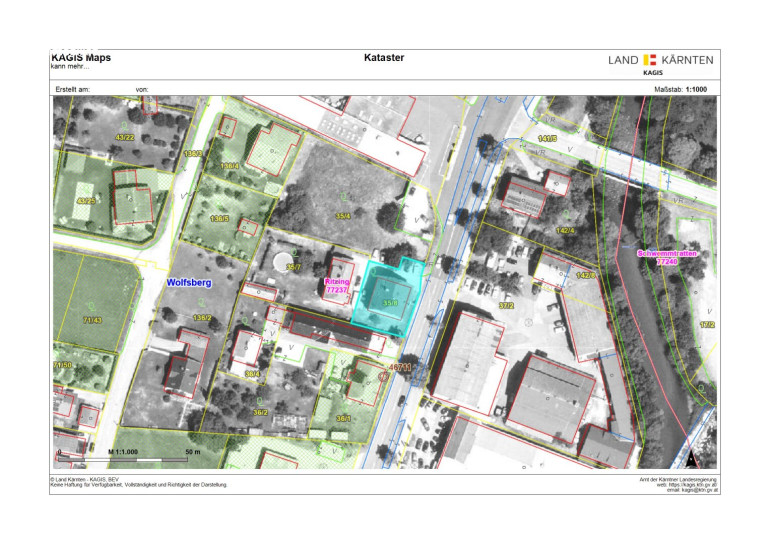Click the Erstellt am field
770x544 pixels.
tap(71, 89)
